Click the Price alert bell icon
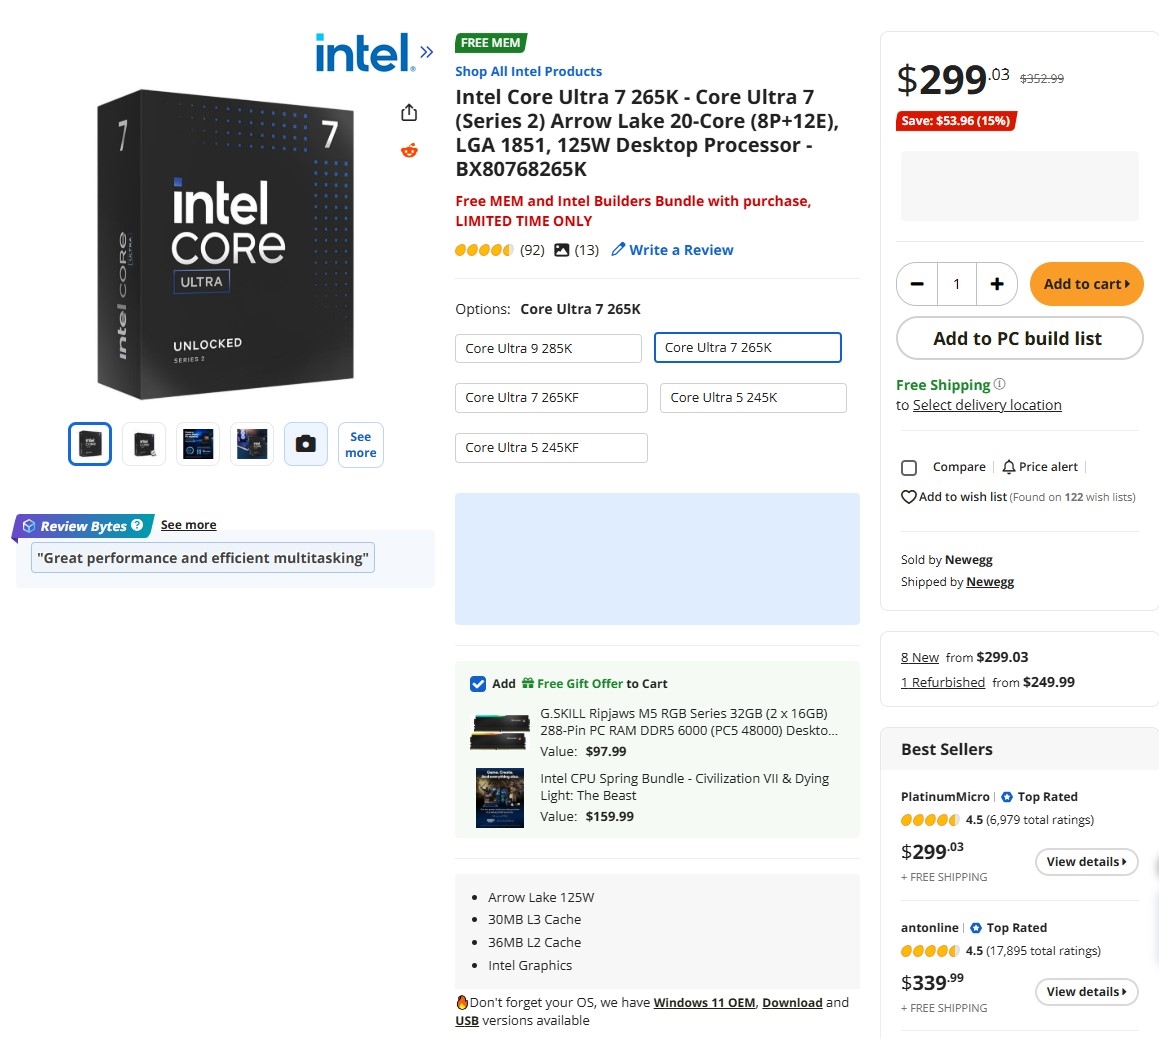 pos(1009,467)
